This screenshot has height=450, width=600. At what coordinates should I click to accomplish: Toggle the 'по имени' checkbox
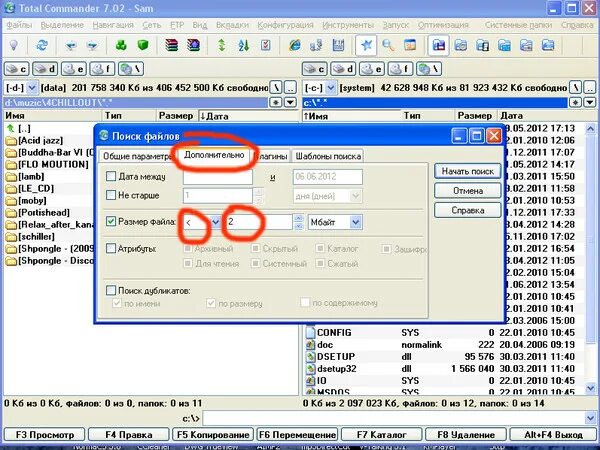point(117,303)
